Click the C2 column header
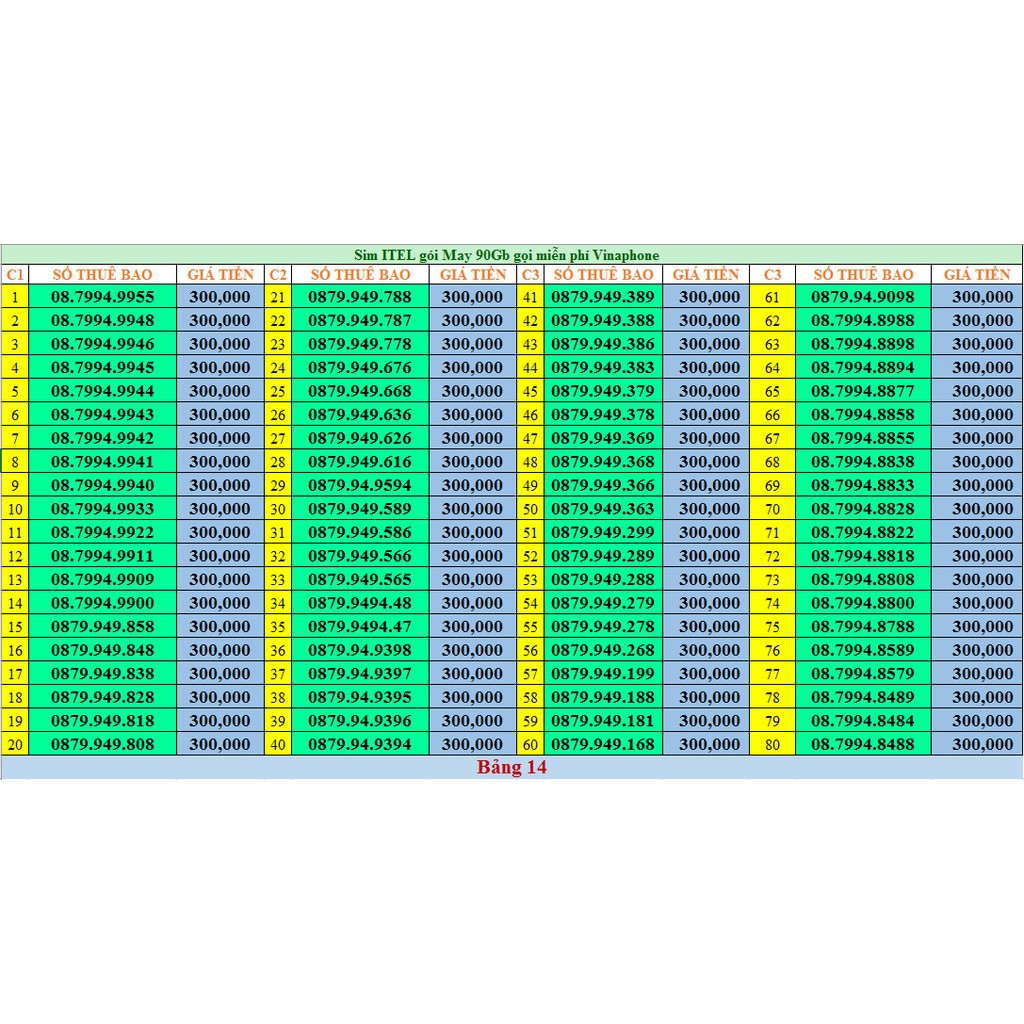The height and width of the screenshot is (1024, 1024). 278,274
